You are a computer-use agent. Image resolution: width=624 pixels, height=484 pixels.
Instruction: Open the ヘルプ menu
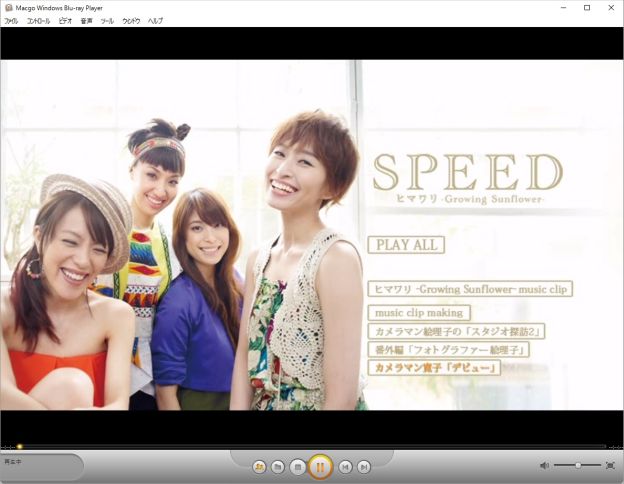click(155, 21)
